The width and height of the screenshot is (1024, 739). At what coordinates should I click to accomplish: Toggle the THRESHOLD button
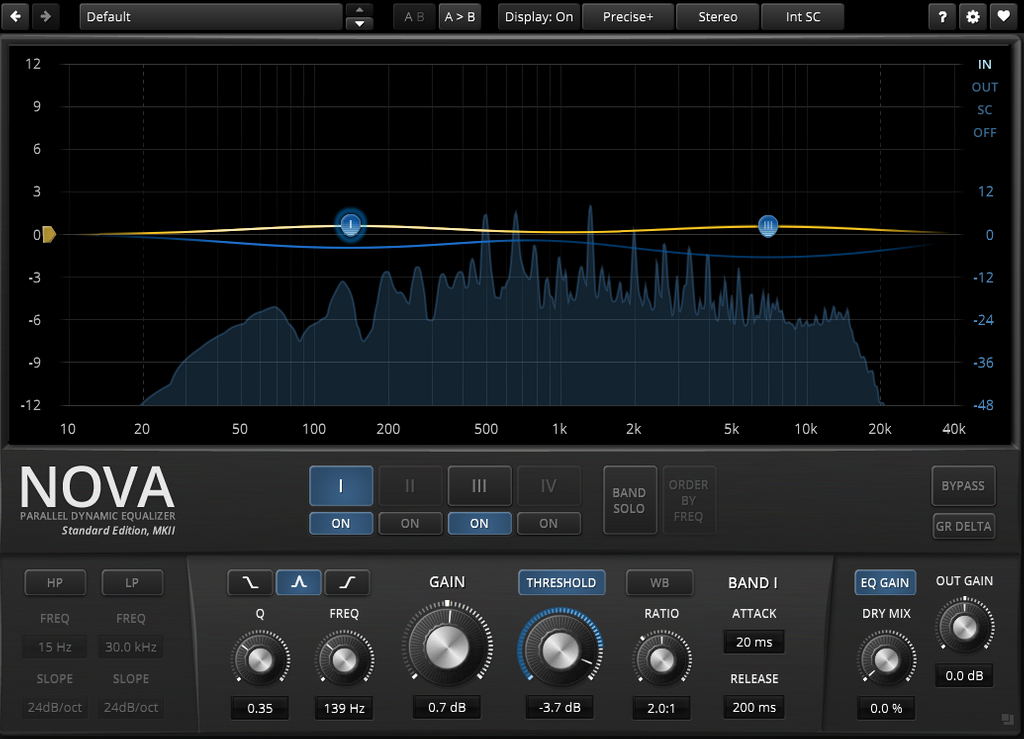[562, 582]
